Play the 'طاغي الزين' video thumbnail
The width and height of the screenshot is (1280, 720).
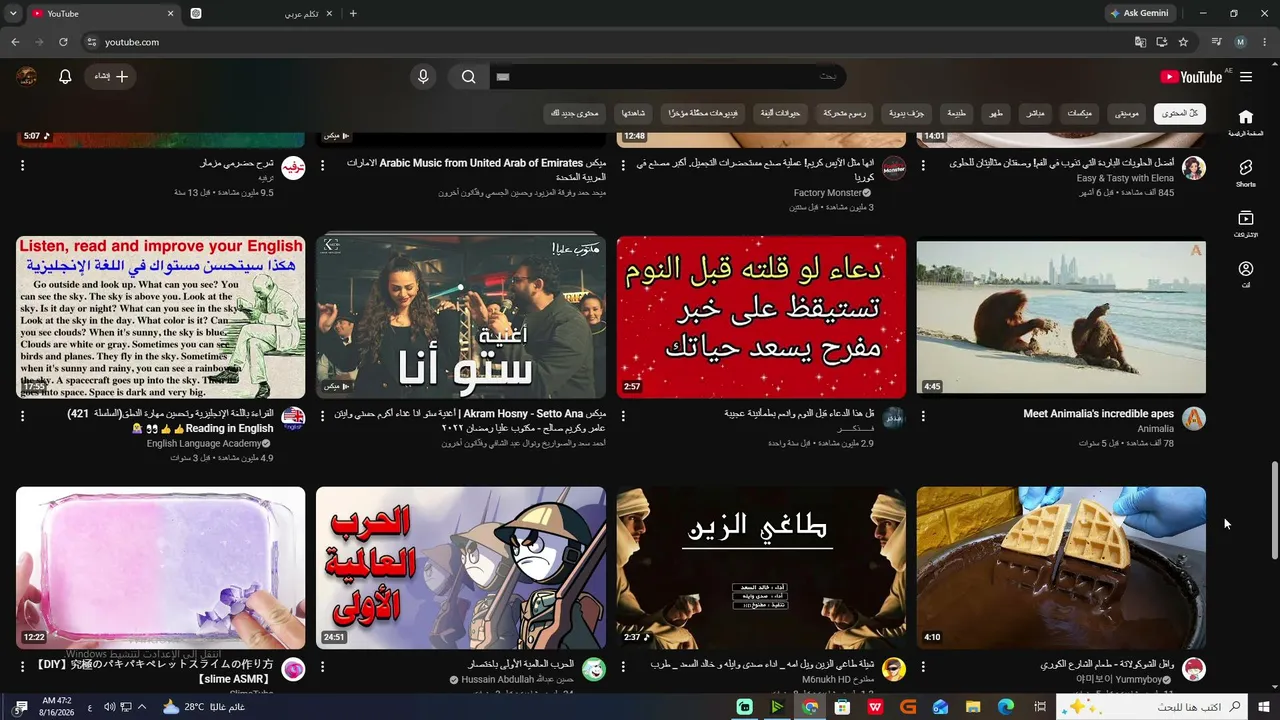761,568
